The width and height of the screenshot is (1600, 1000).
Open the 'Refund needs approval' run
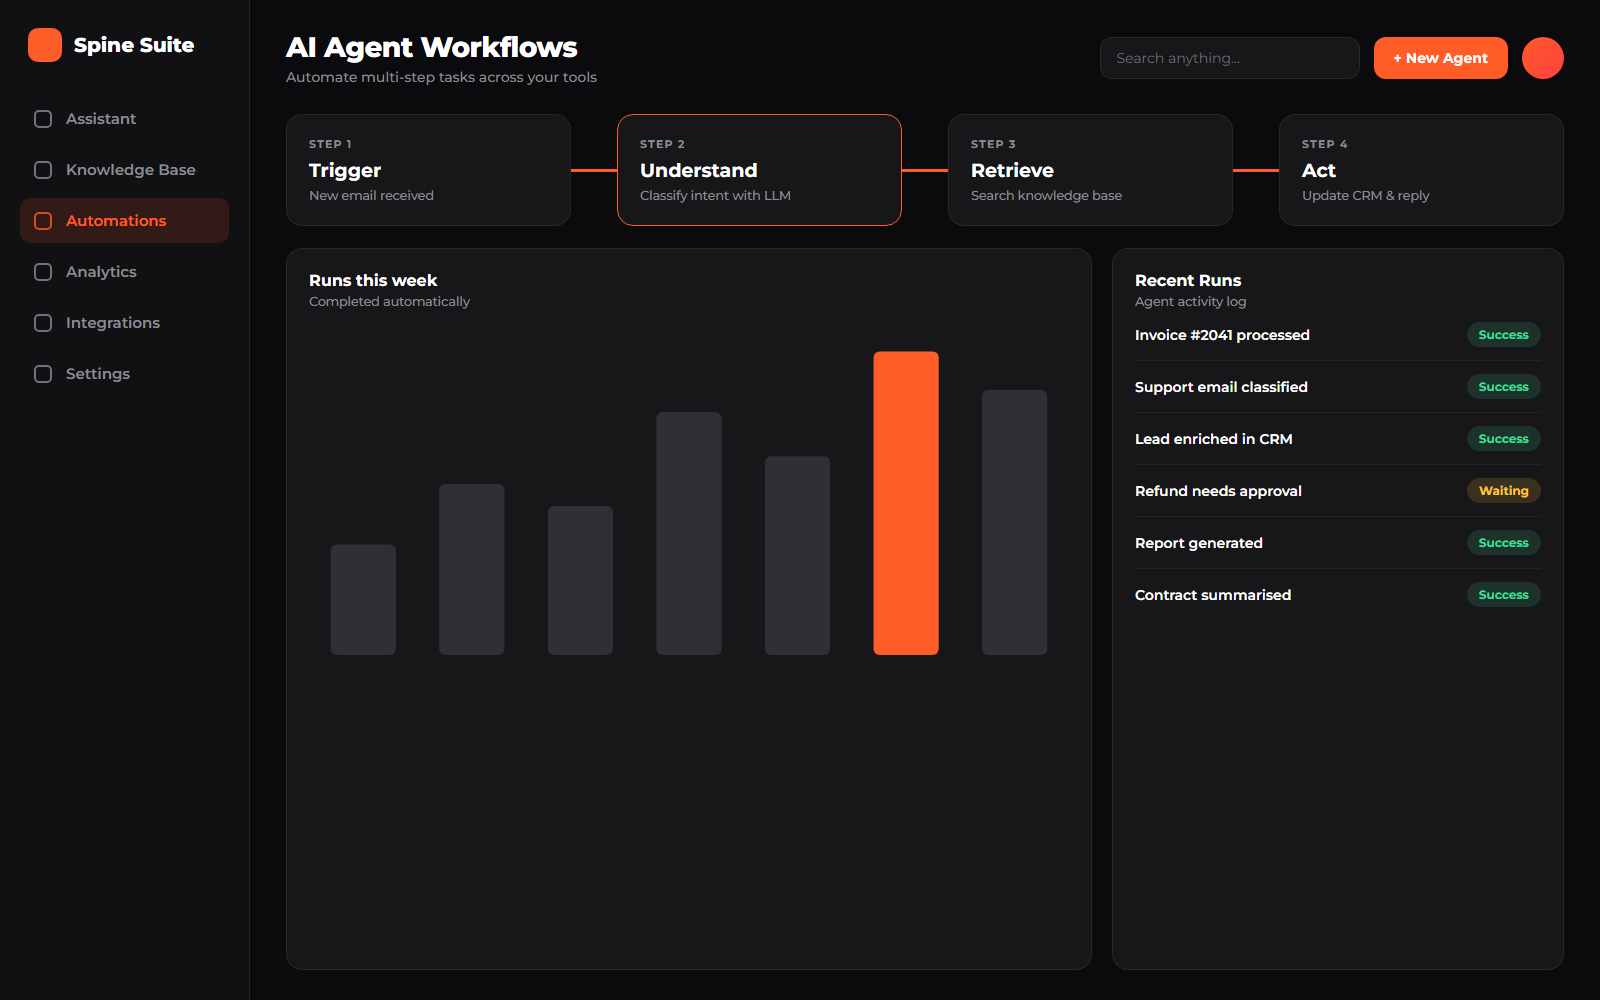click(1337, 491)
